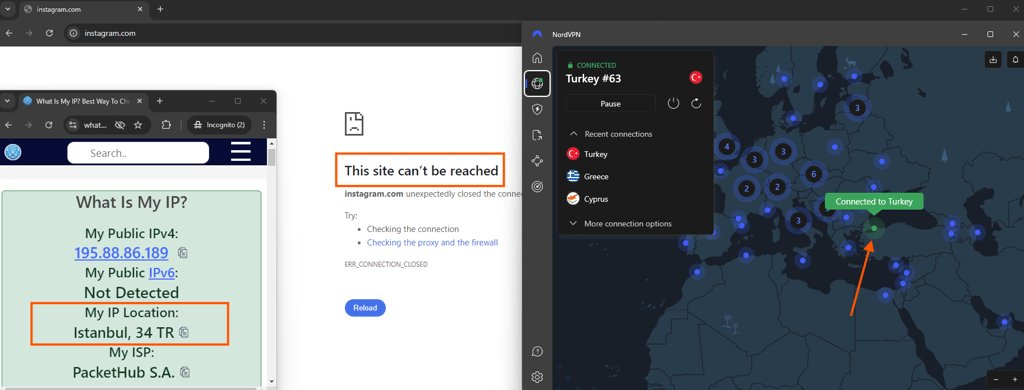Click the map cluster marker labeled 4
The width and height of the screenshot is (1024, 390).
tap(727, 147)
